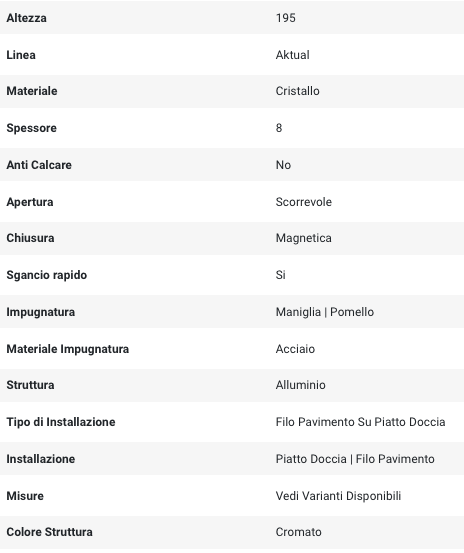Select the Maniglia | Pomello value
The image size is (464, 553).
pos(325,312)
